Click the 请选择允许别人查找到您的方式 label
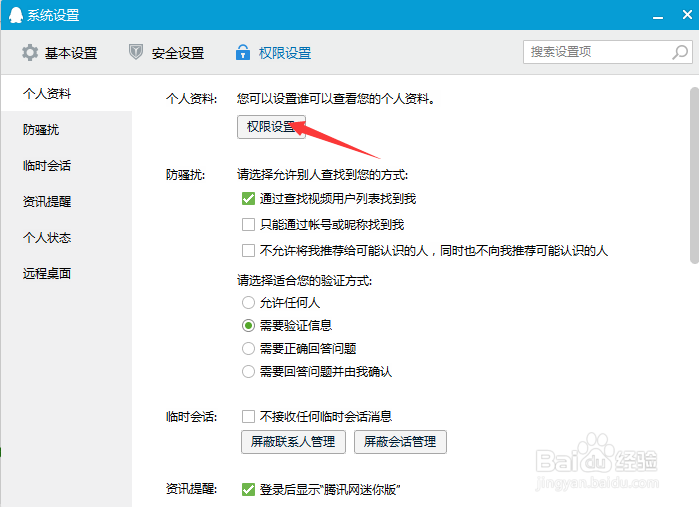 coord(322,175)
